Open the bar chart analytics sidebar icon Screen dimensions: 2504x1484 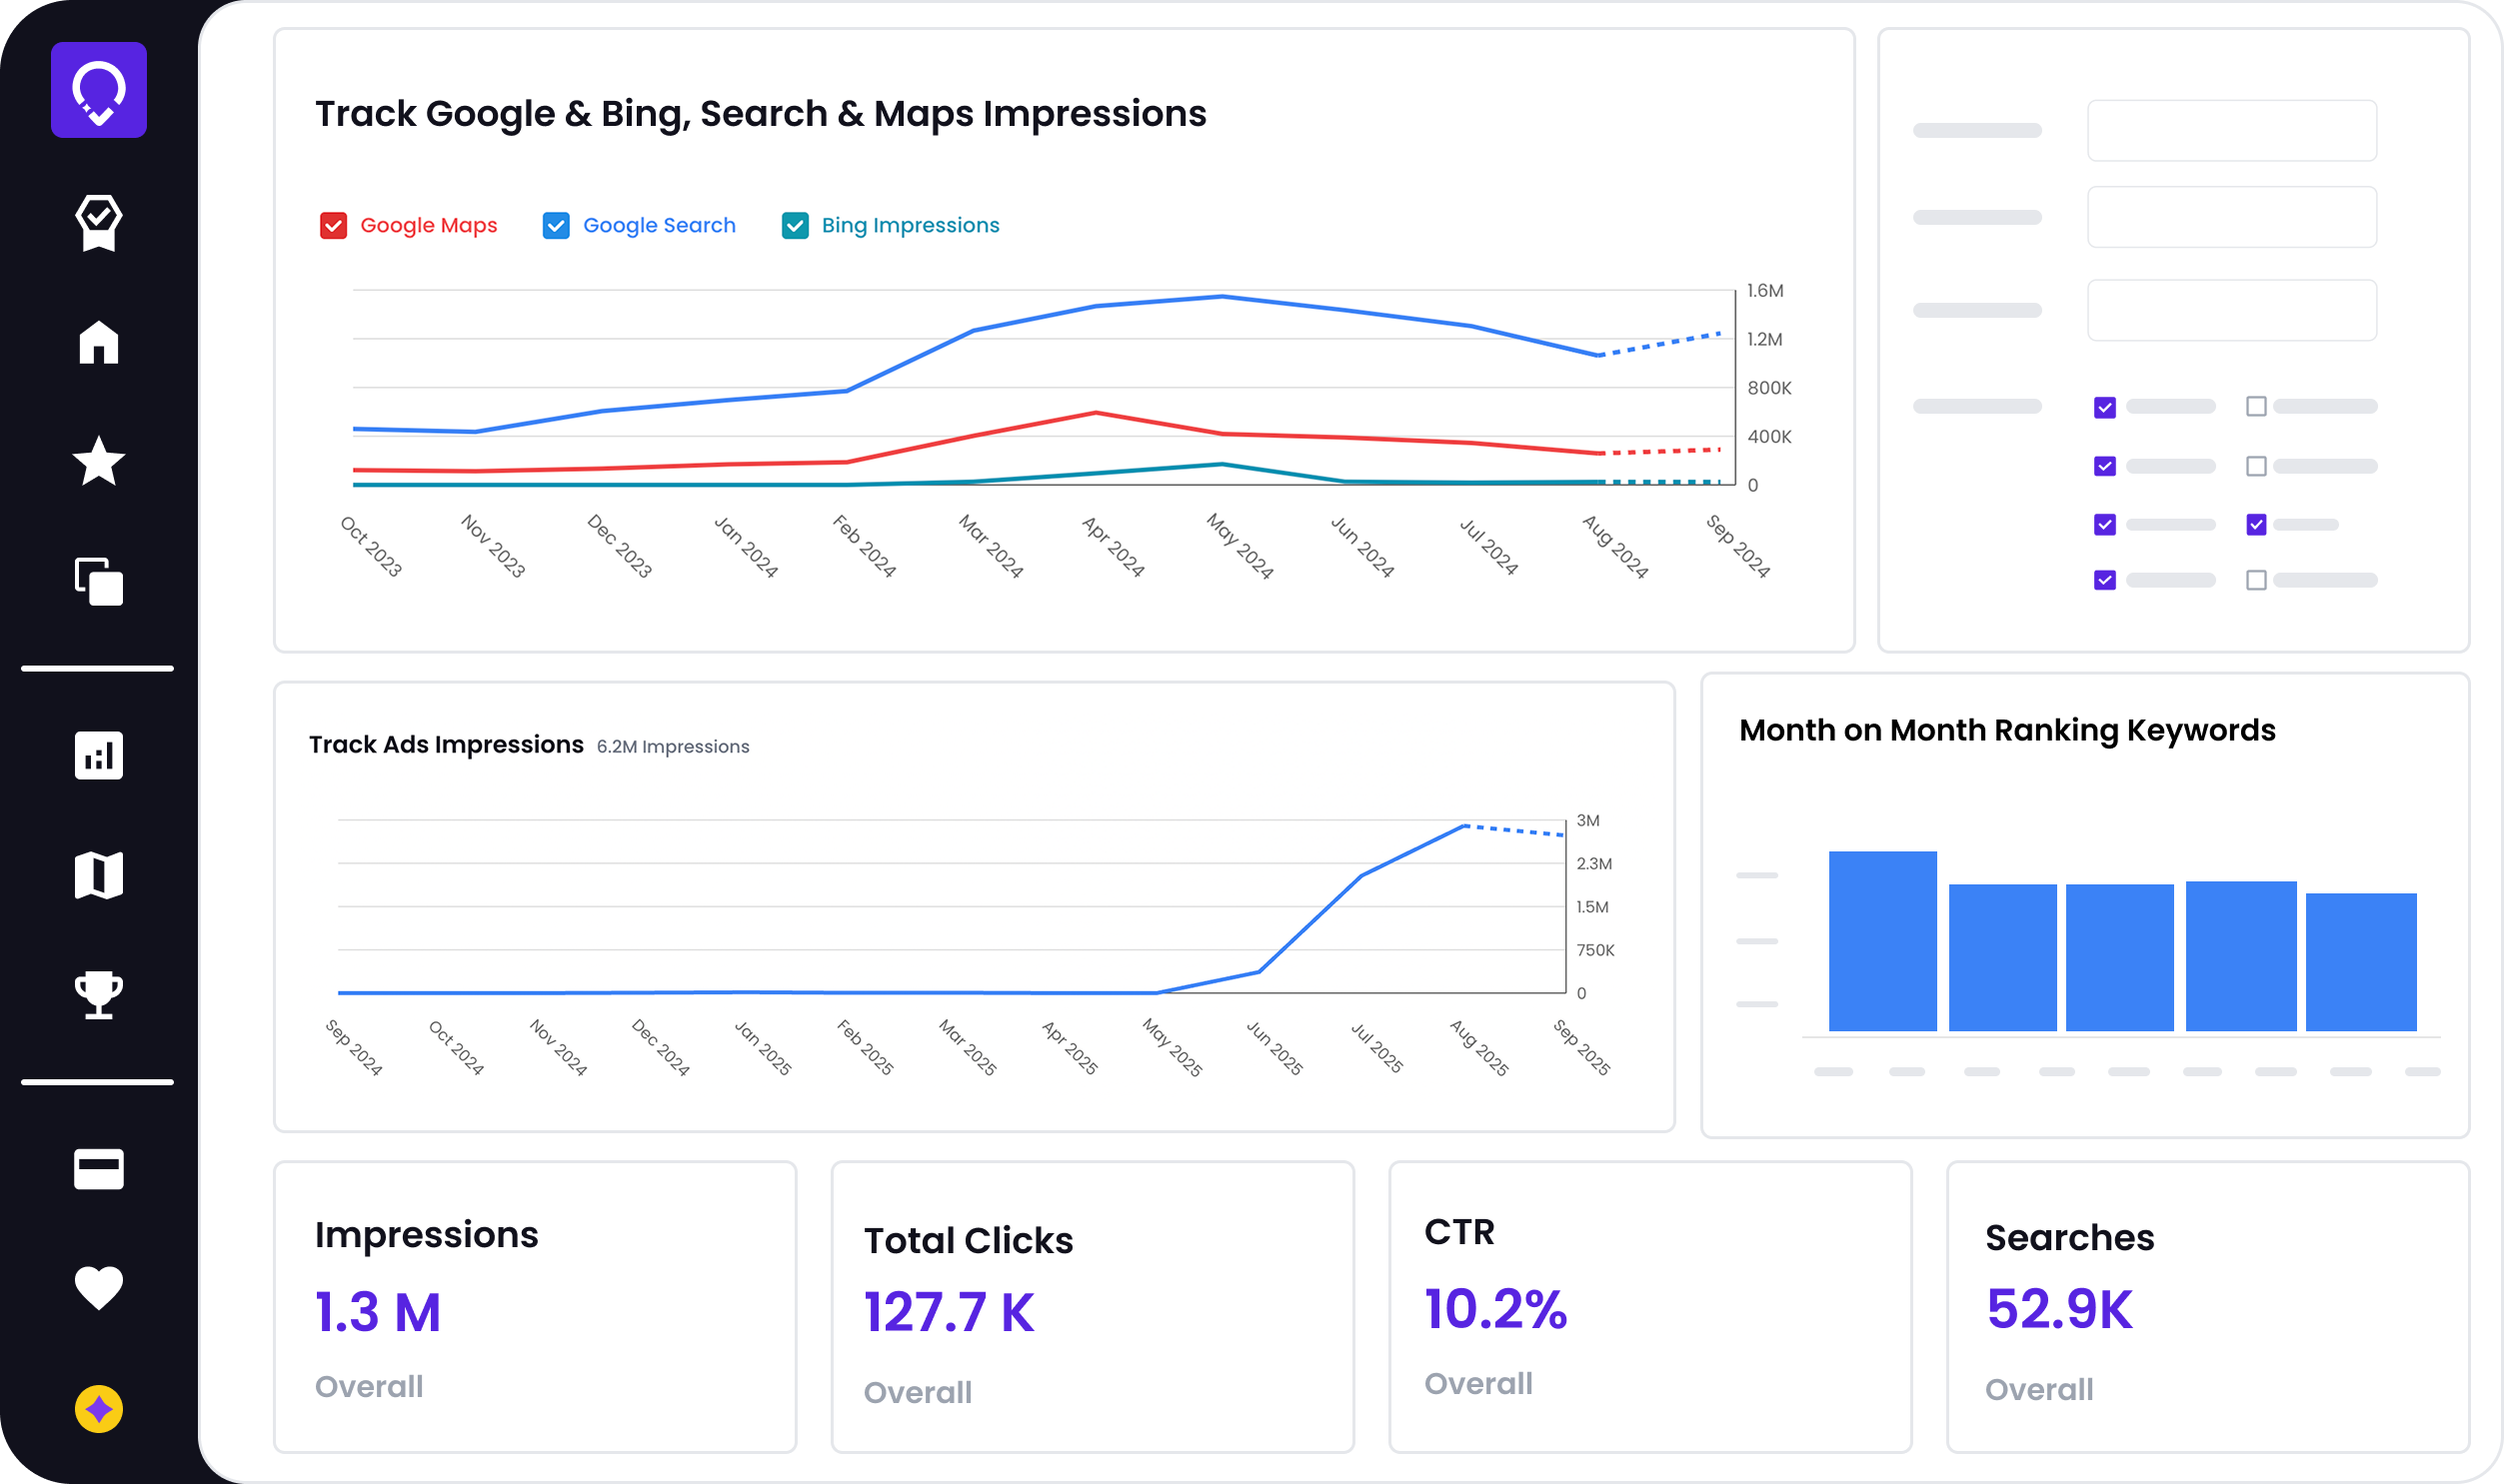click(98, 755)
